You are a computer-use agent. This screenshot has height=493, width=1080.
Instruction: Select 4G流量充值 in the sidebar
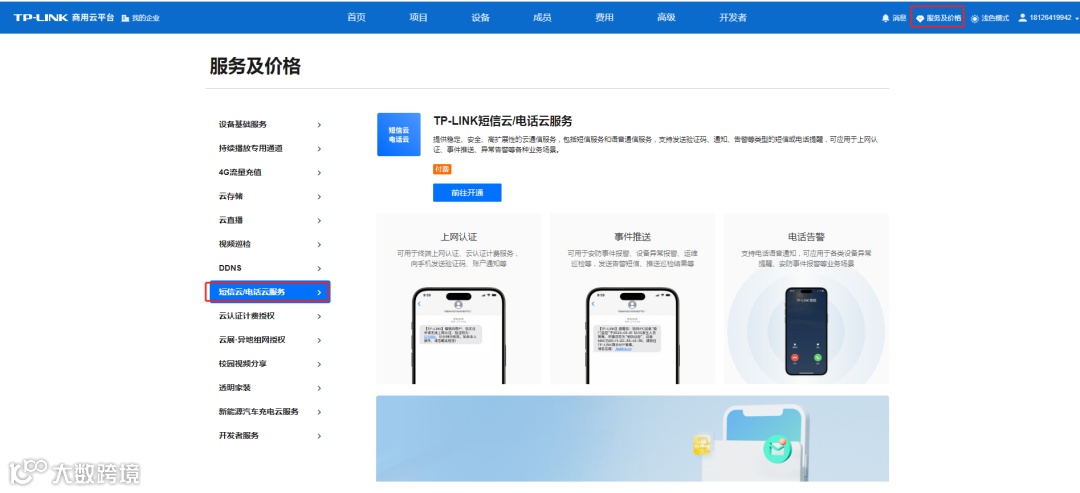coord(269,173)
